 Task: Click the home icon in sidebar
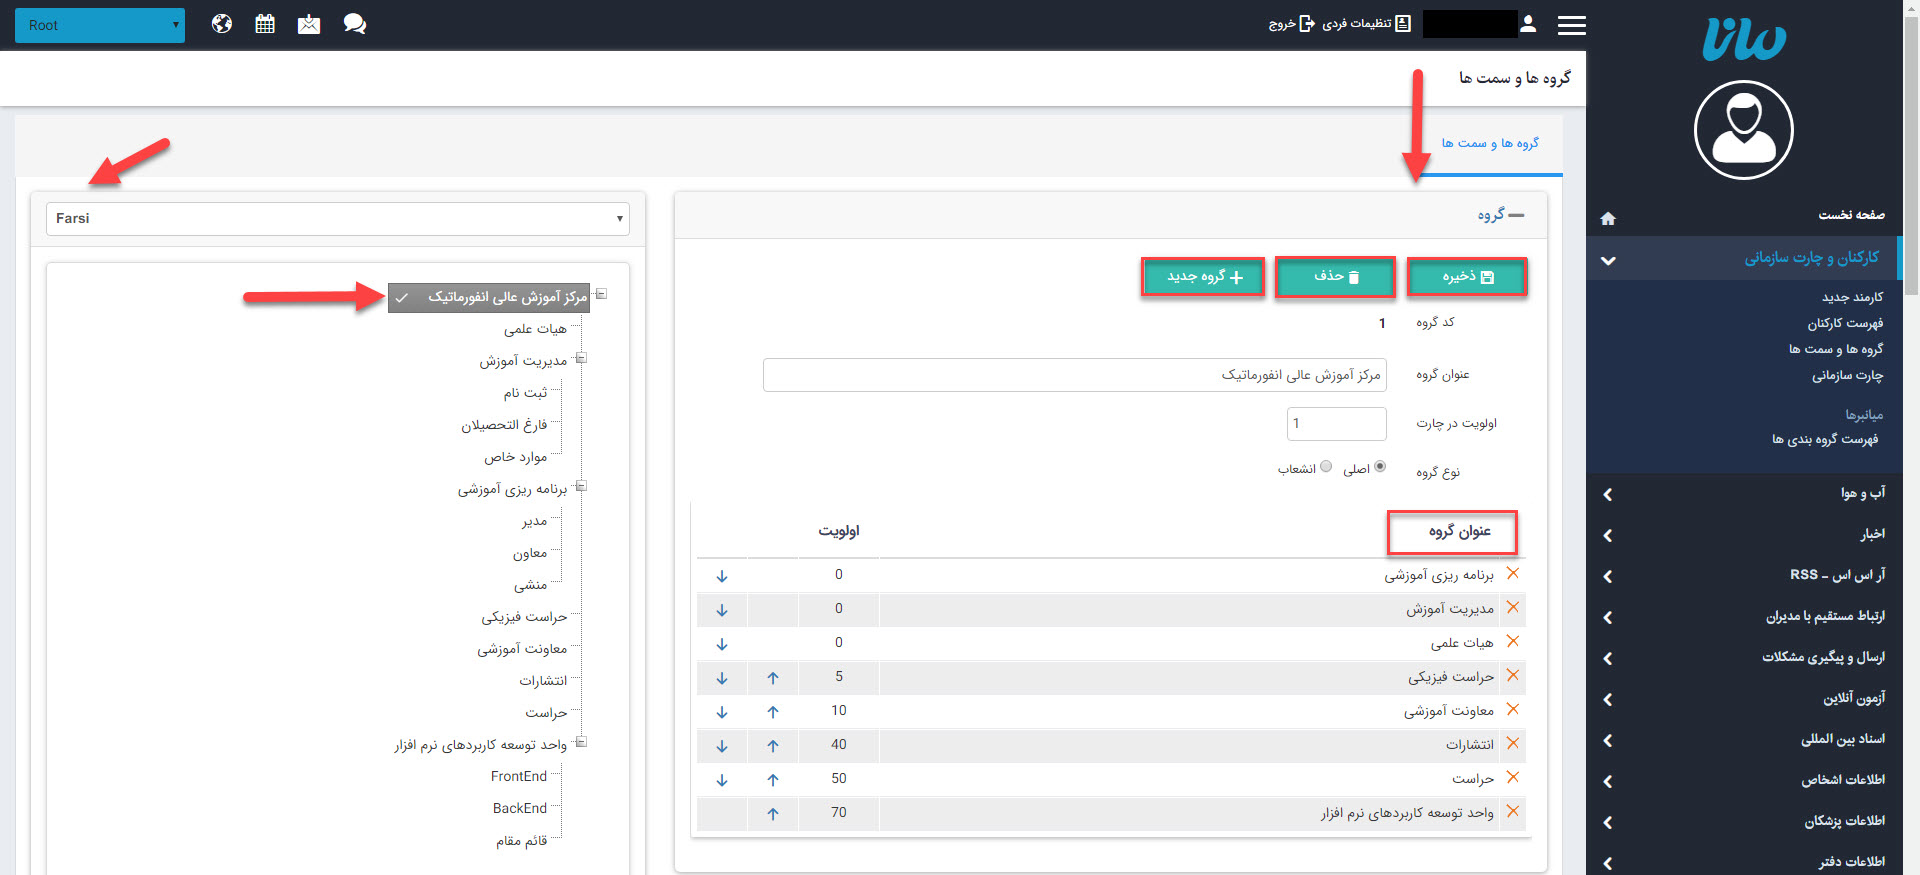click(x=1608, y=218)
